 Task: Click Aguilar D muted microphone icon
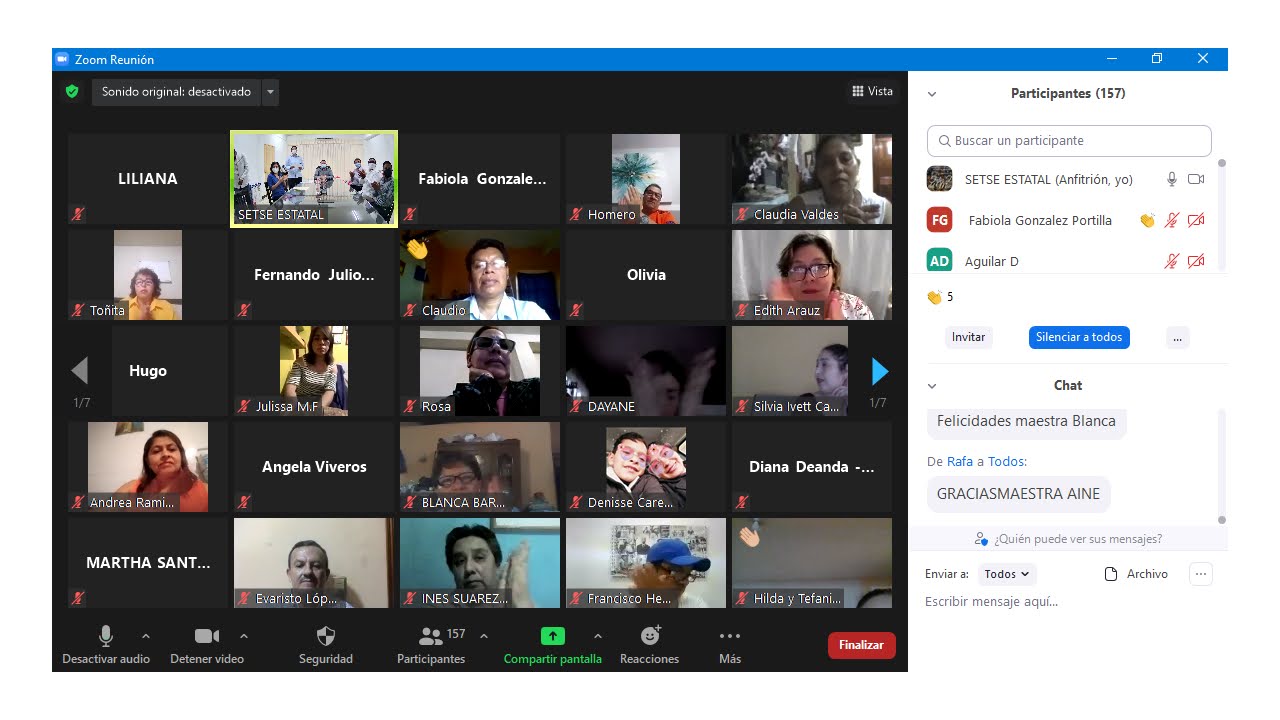[1172, 261]
